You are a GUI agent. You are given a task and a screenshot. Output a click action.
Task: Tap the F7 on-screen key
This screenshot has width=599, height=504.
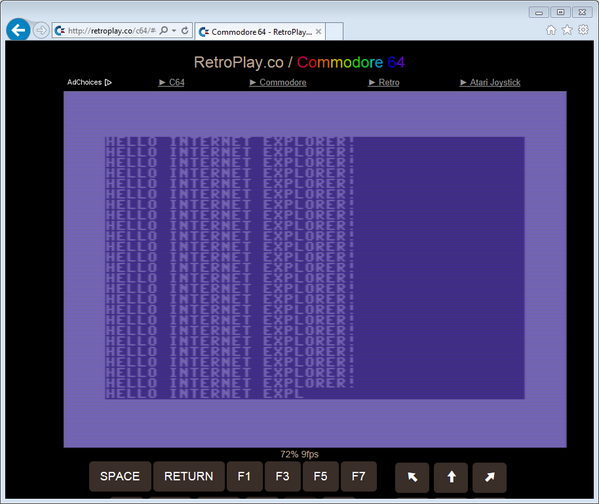(358, 476)
